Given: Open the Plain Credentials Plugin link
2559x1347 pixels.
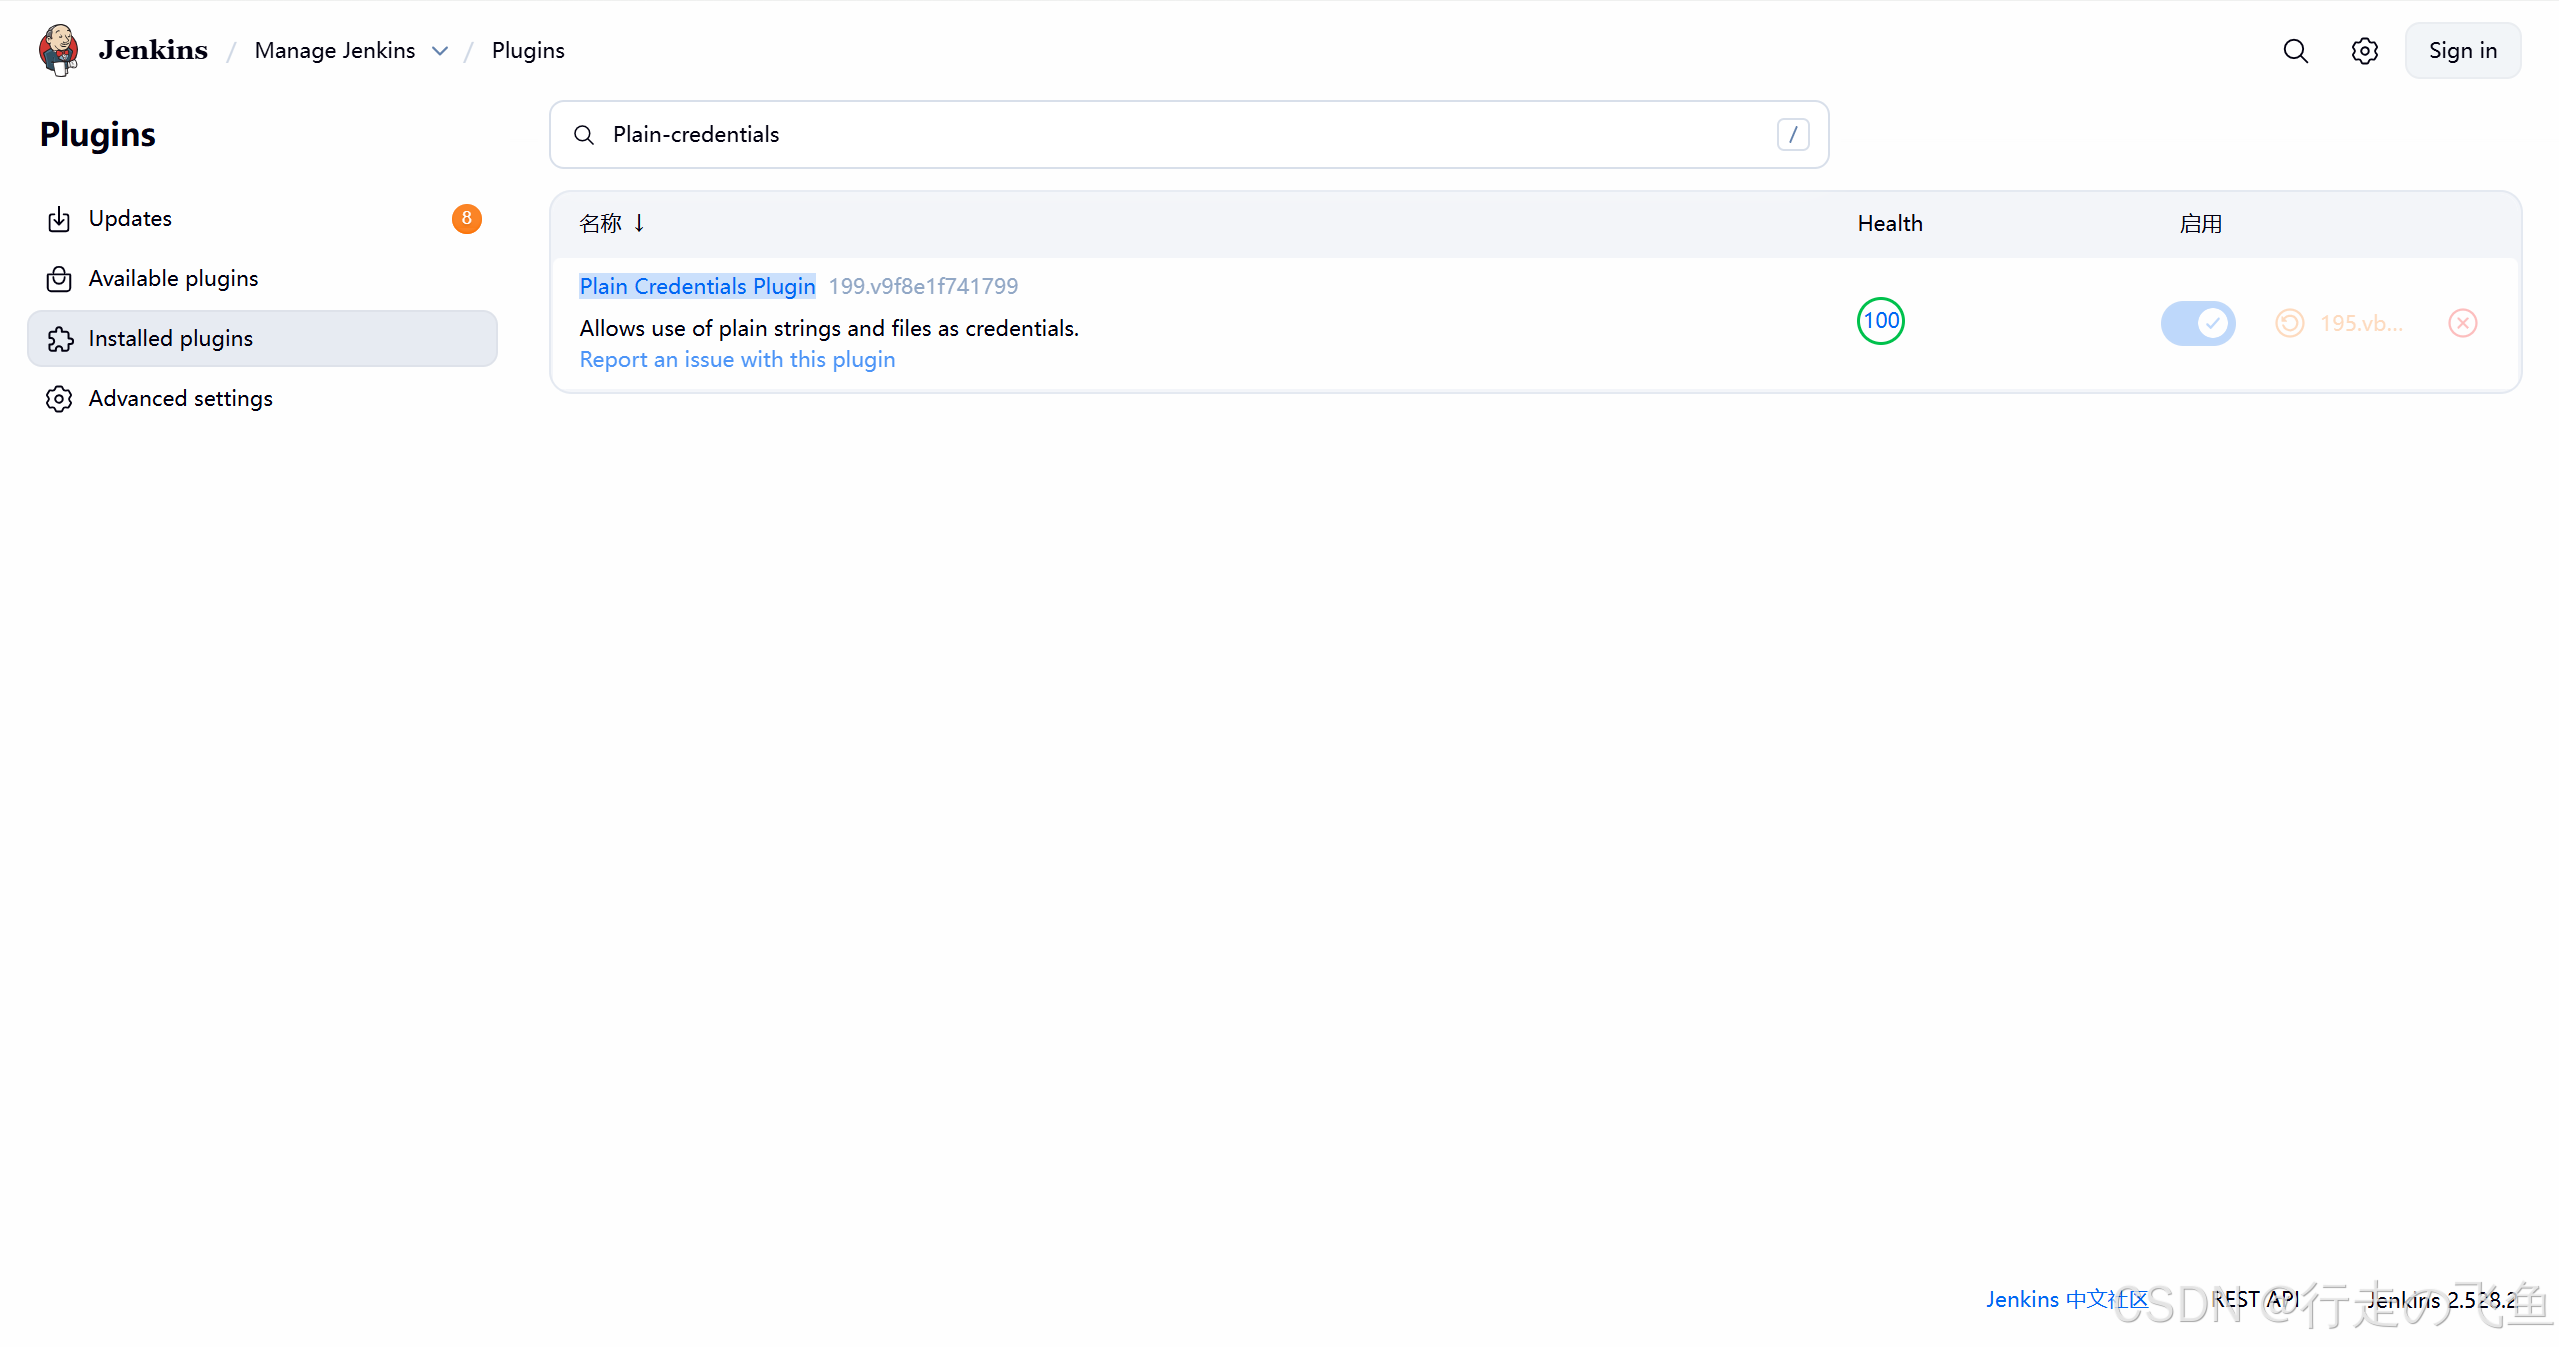Looking at the screenshot, I should tap(697, 286).
